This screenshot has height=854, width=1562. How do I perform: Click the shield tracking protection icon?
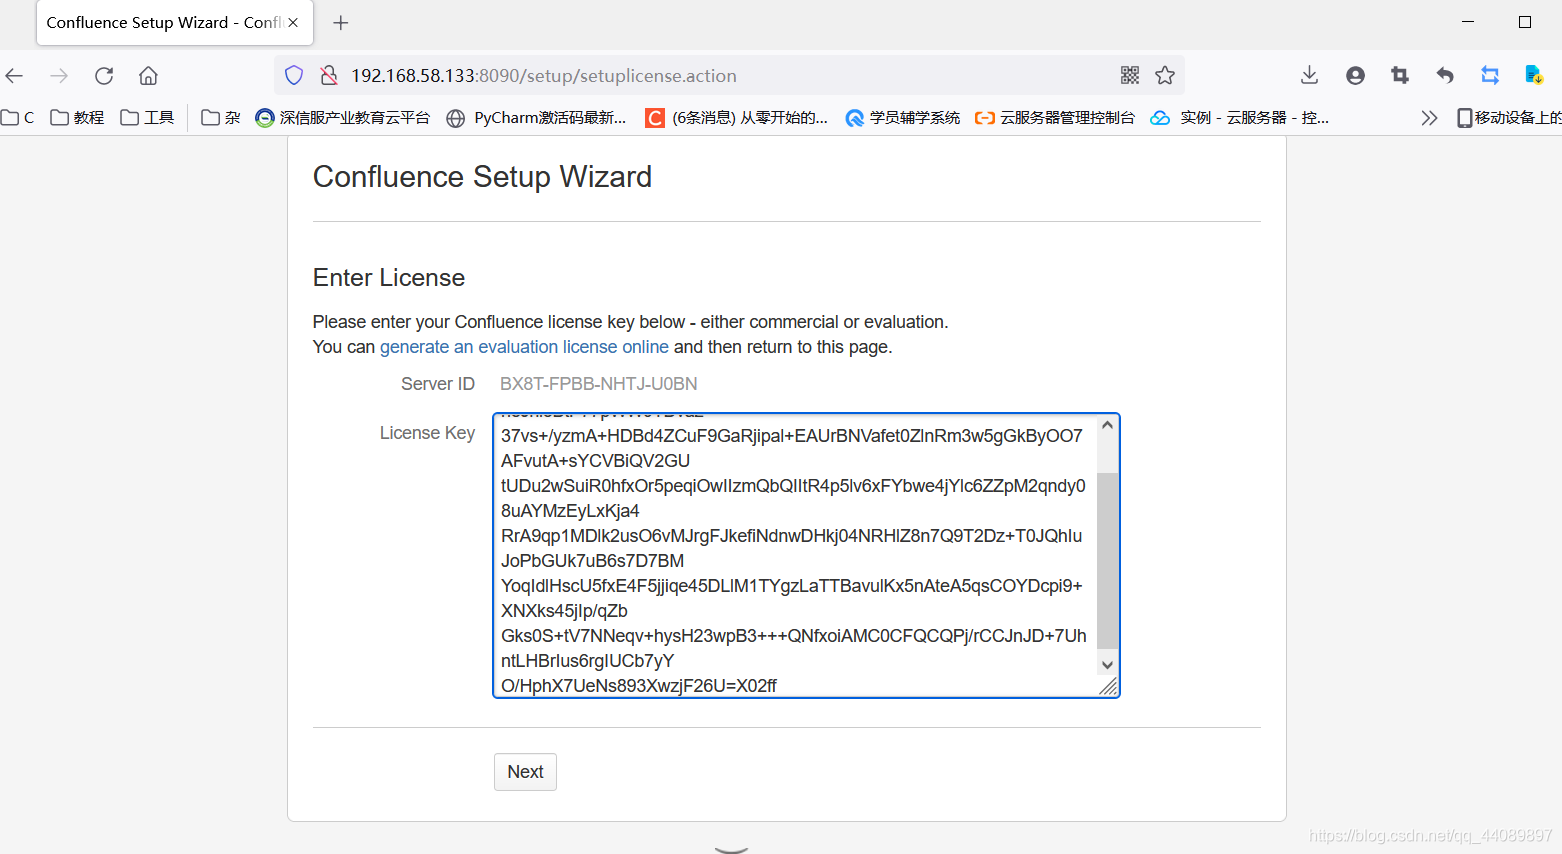[x=294, y=75]
